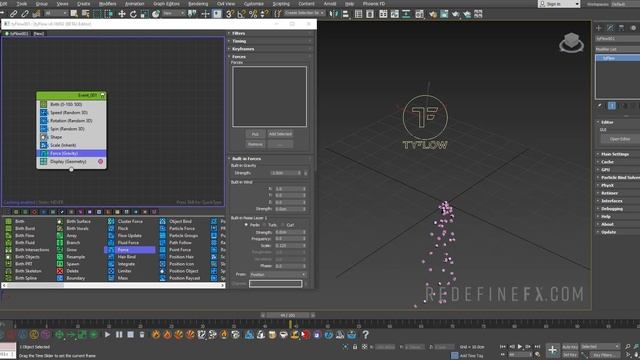This screenshot has height=360, width=640.
Task: Open the Phoenix FD menu
Action: tap(374, 4)
